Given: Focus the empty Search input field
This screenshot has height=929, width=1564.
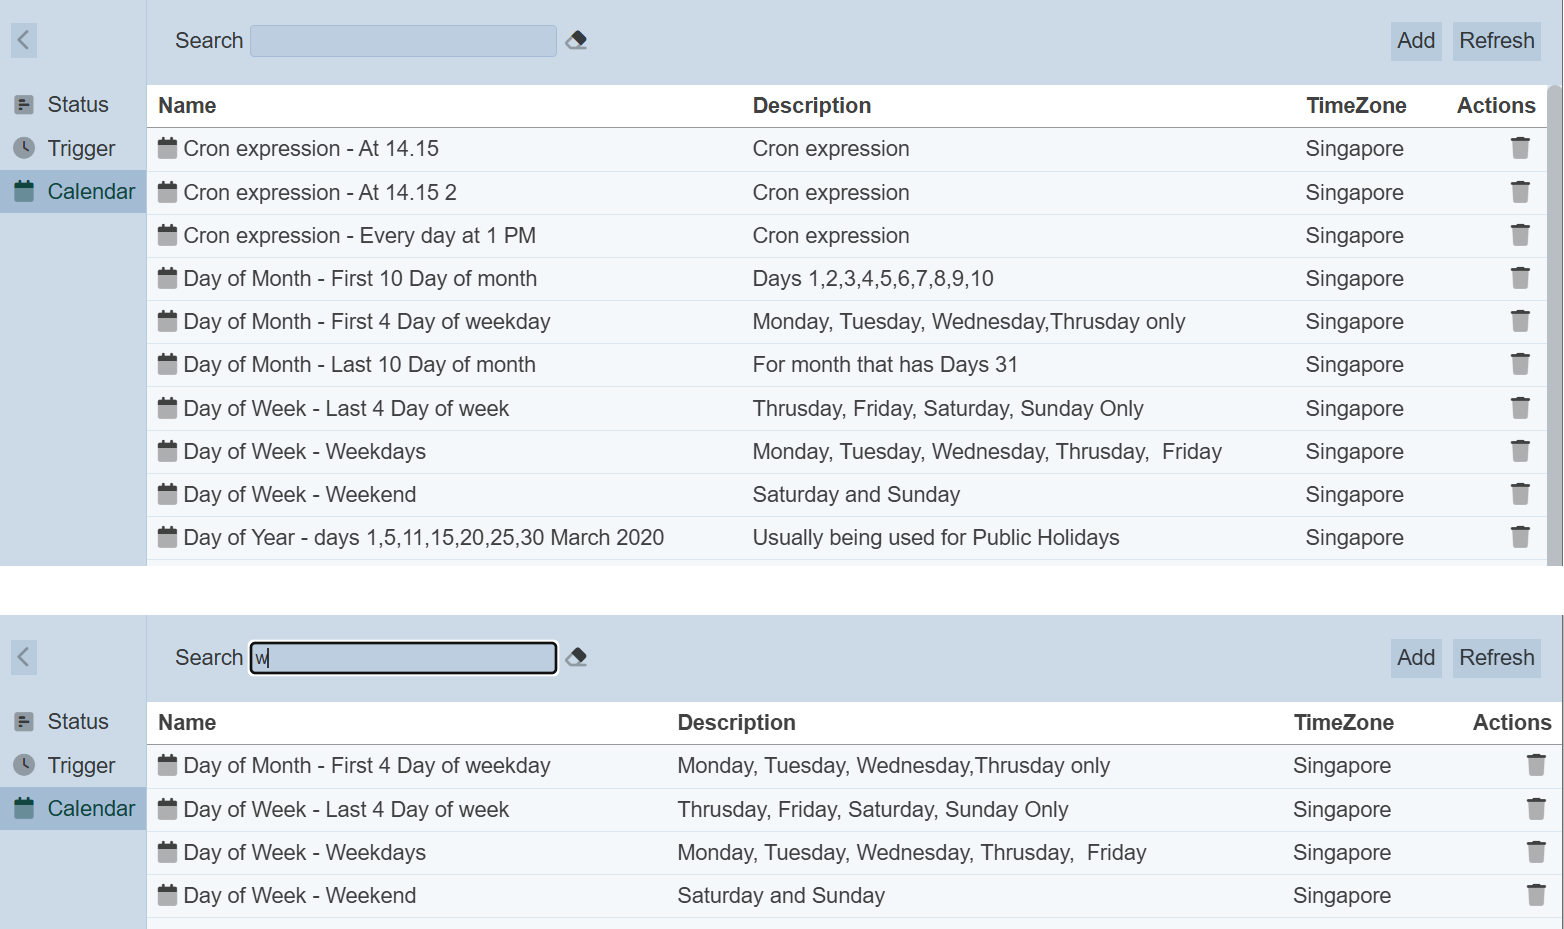Looking at the screenshot, I should tap(403, 41).
